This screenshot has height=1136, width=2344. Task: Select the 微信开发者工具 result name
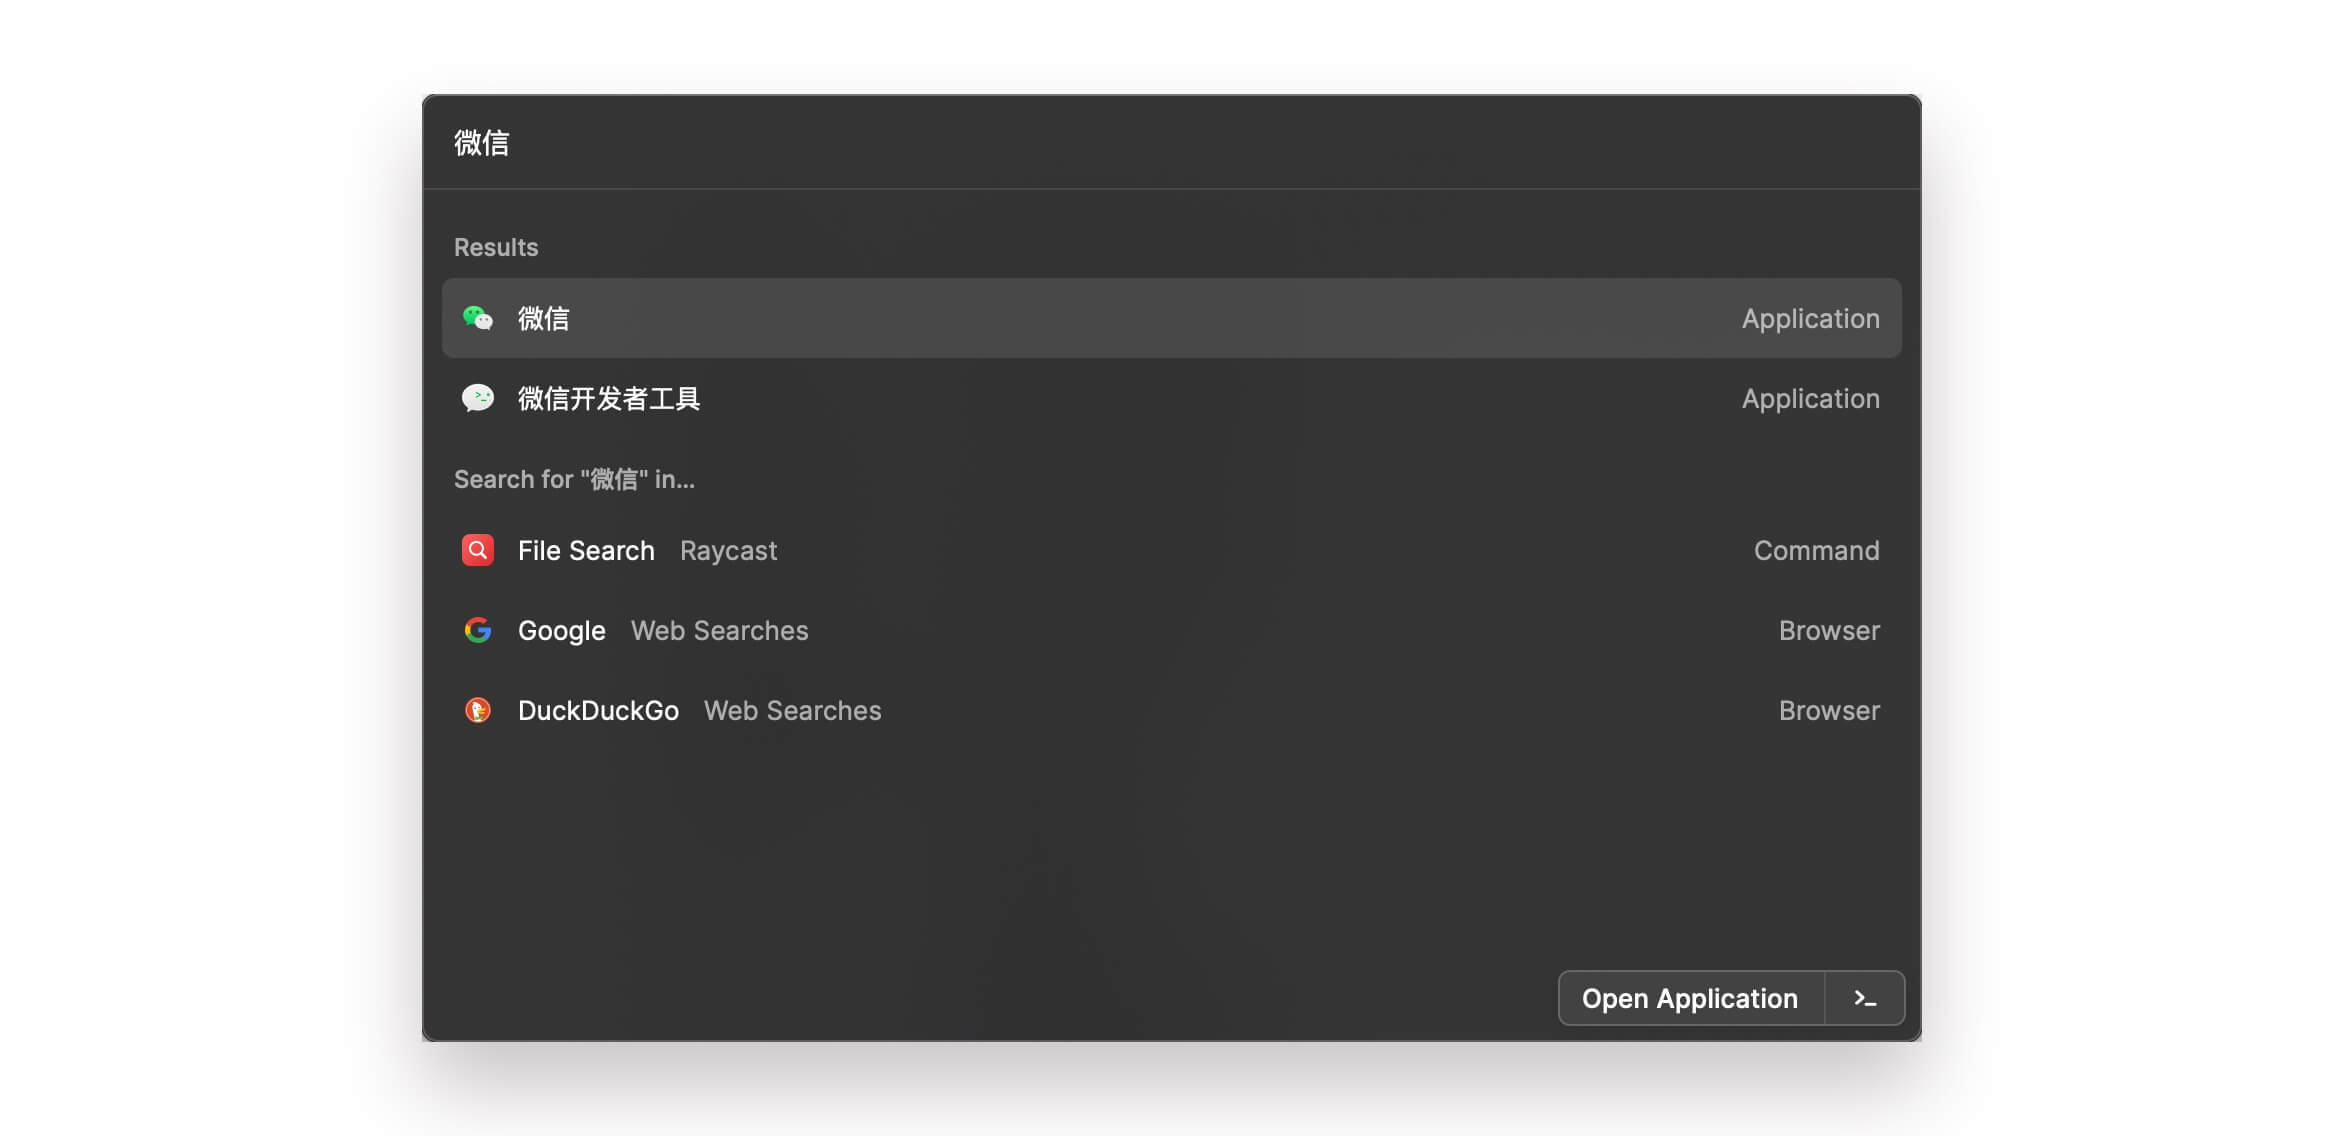(x=609, y=398)
